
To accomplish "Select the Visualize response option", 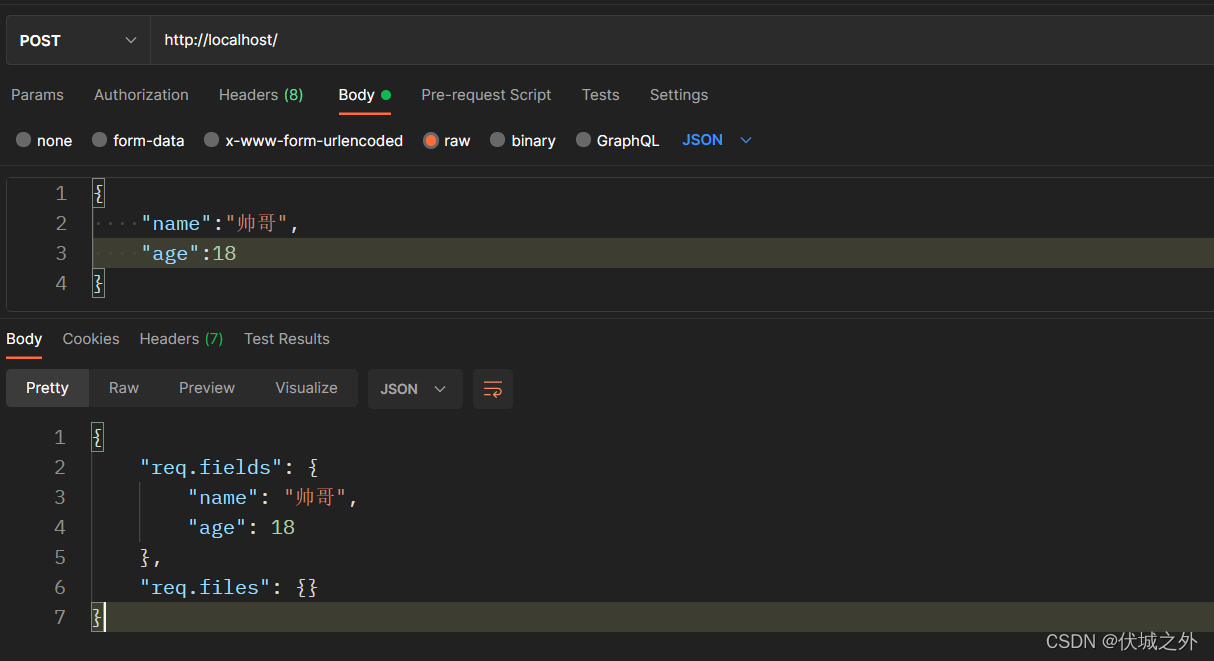I will pos(306,388).
